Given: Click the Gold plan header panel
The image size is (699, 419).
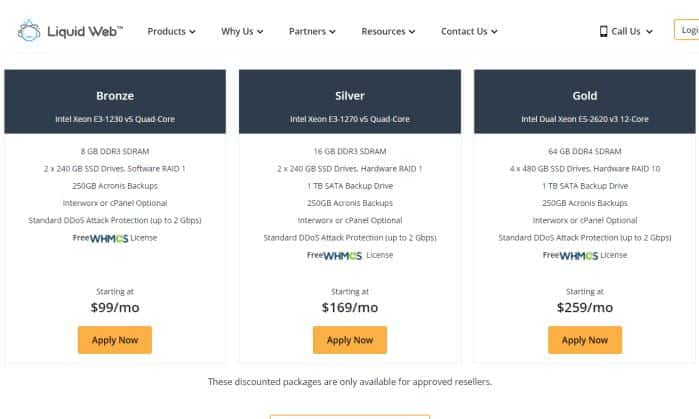Looking at the screenshot, I should pos(585,102).
